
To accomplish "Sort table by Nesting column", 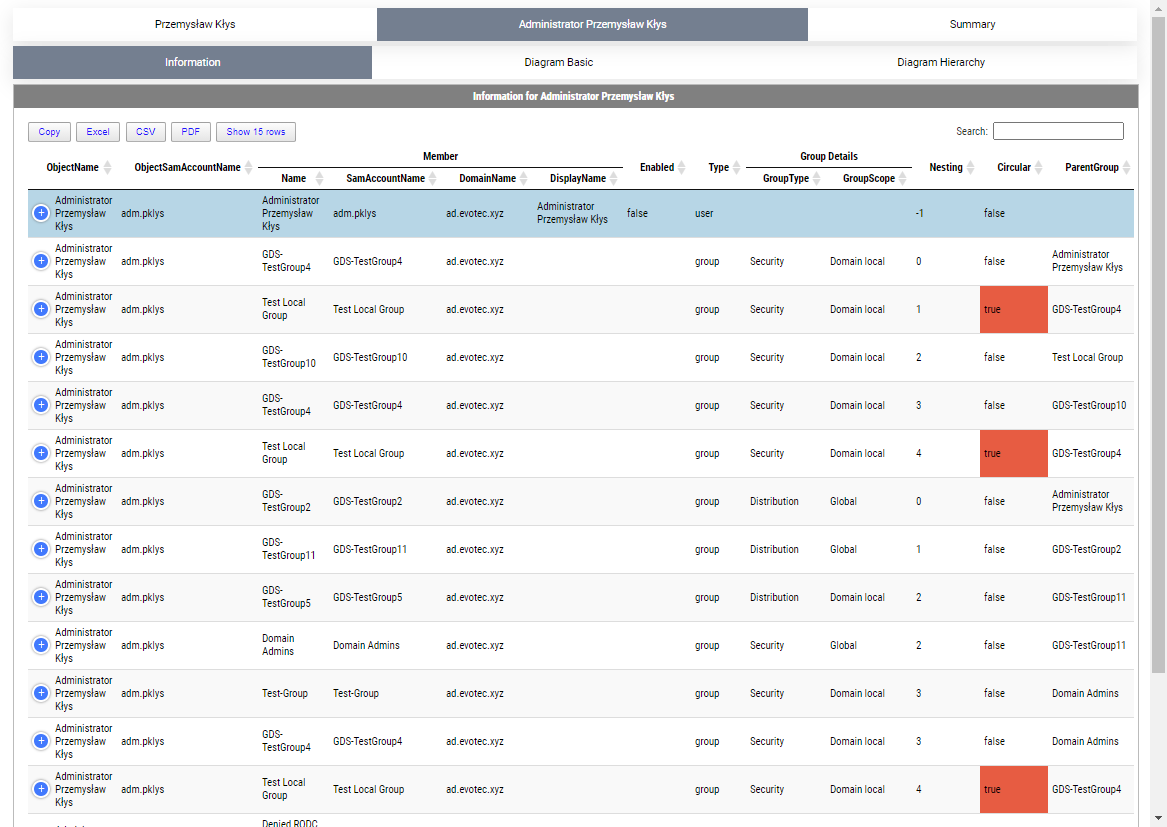I will 971,167.
